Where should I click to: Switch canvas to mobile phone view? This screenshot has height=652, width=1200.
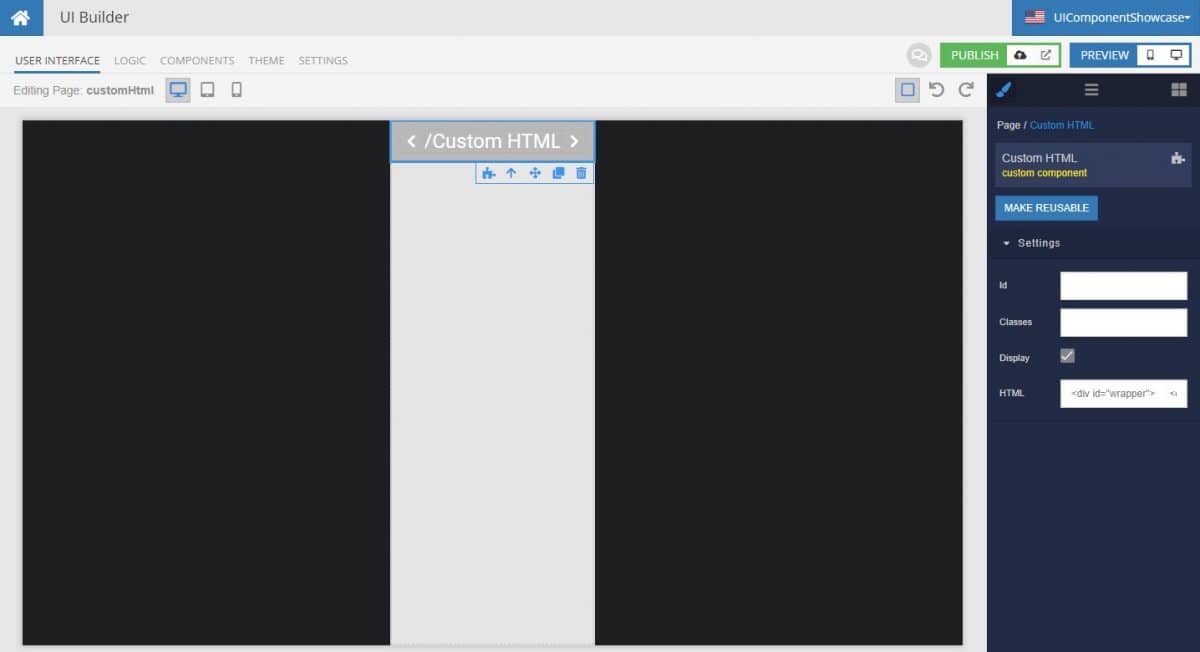(x=236, y=89)
